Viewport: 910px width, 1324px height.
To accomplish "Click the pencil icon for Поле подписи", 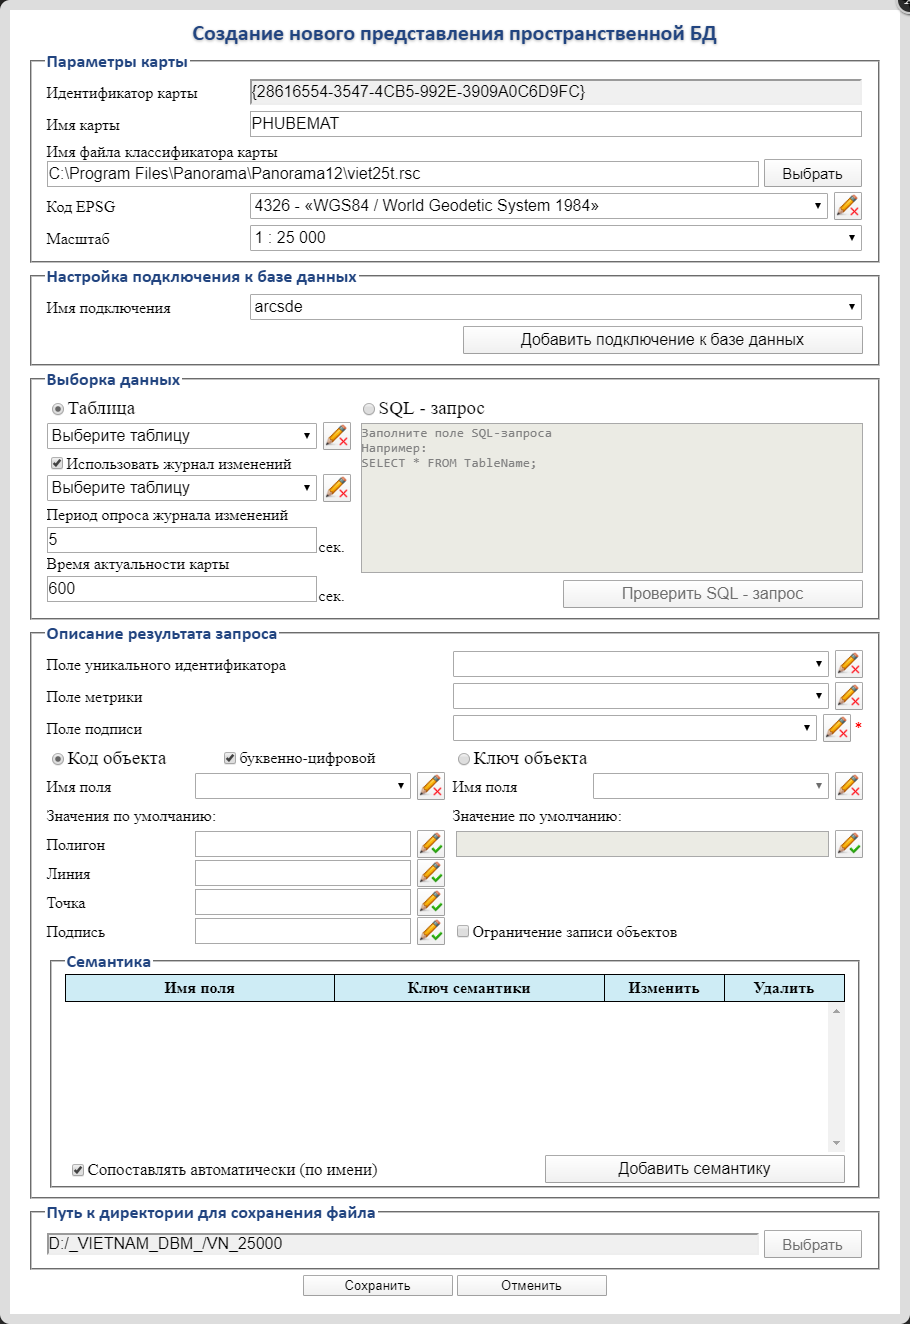I will pos(836,728).
